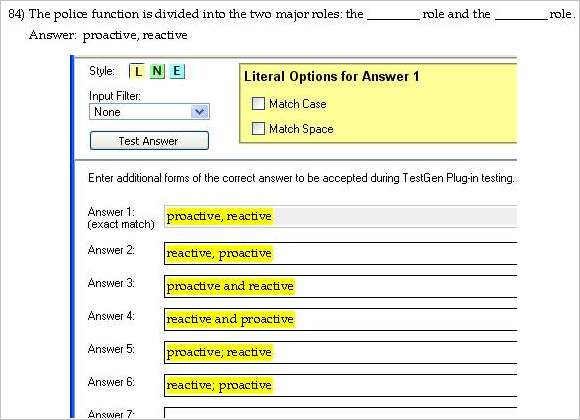
Task: Select the Numeric (N) style icon
Action: [x=157, y=71]
